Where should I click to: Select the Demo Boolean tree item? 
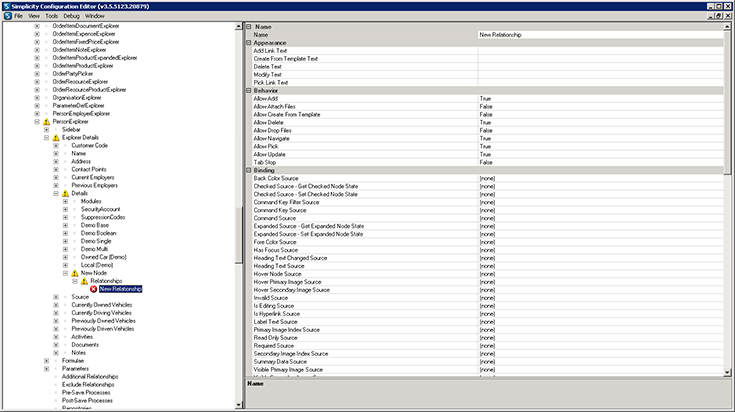pos(98,233)
